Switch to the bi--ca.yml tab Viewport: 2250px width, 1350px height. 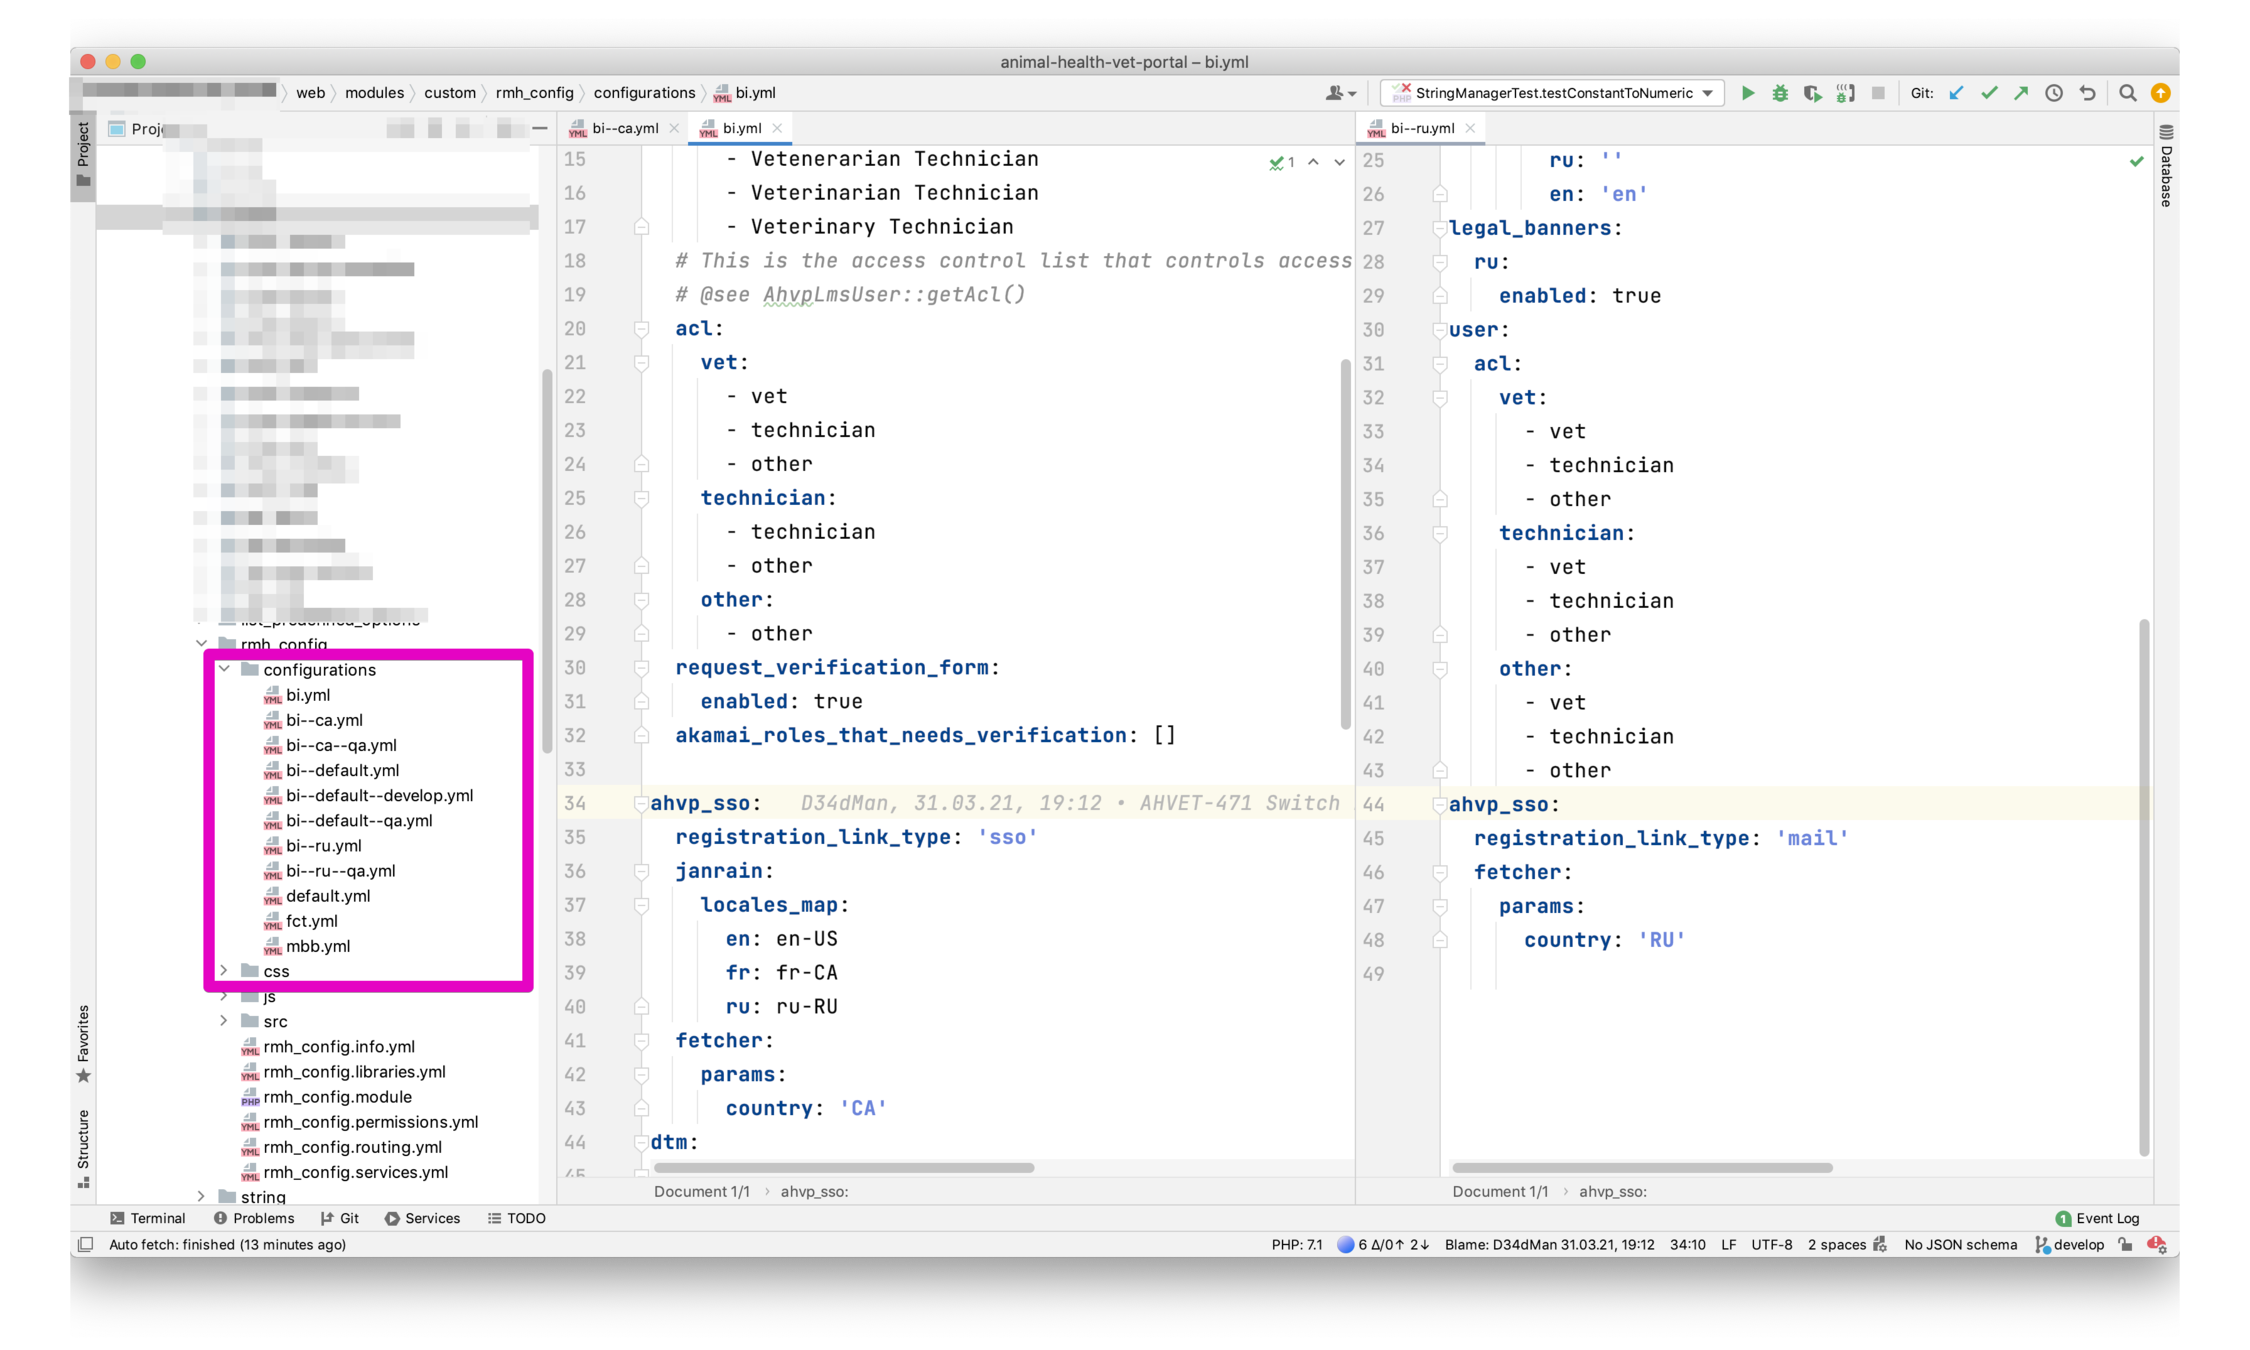tap(624, 128)
